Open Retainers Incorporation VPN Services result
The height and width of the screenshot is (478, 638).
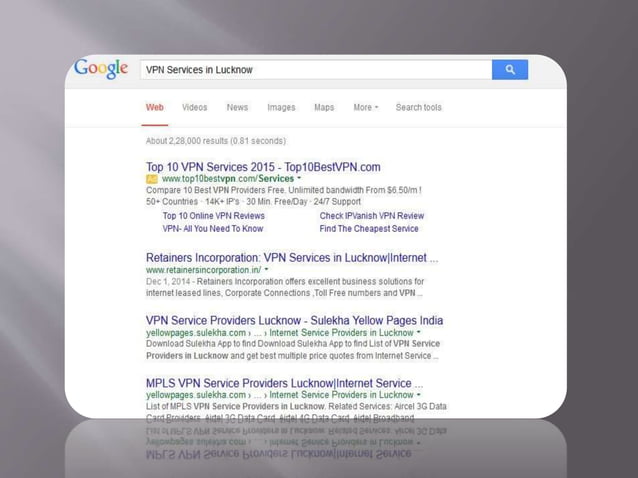(x=292, y=258)
